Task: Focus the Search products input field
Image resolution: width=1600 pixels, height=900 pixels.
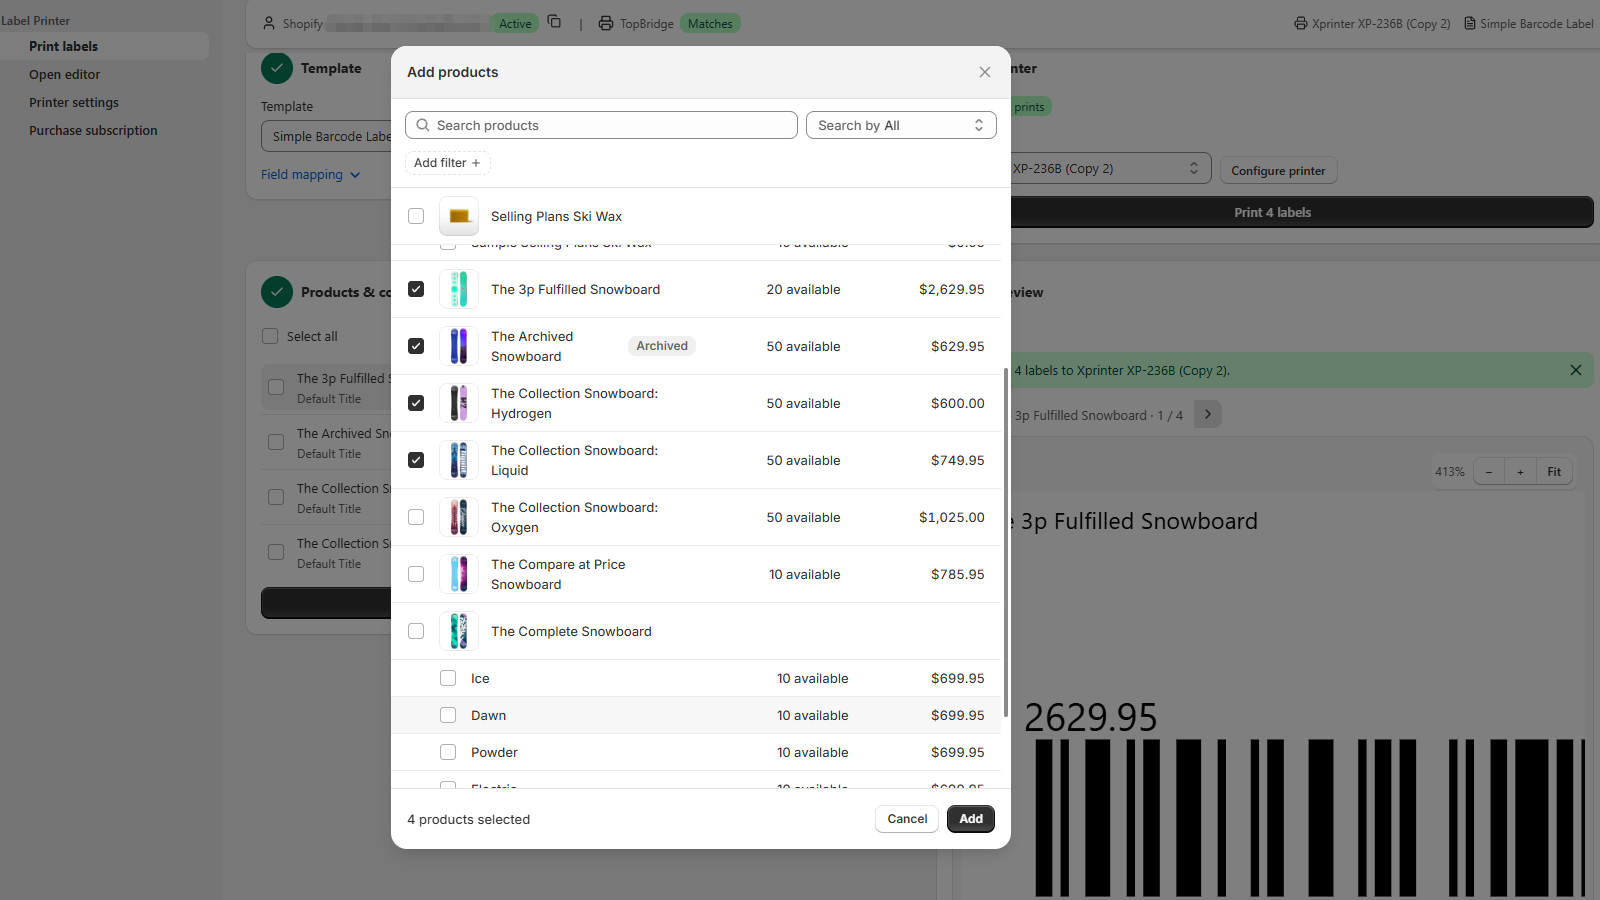Action: point(601,125)
